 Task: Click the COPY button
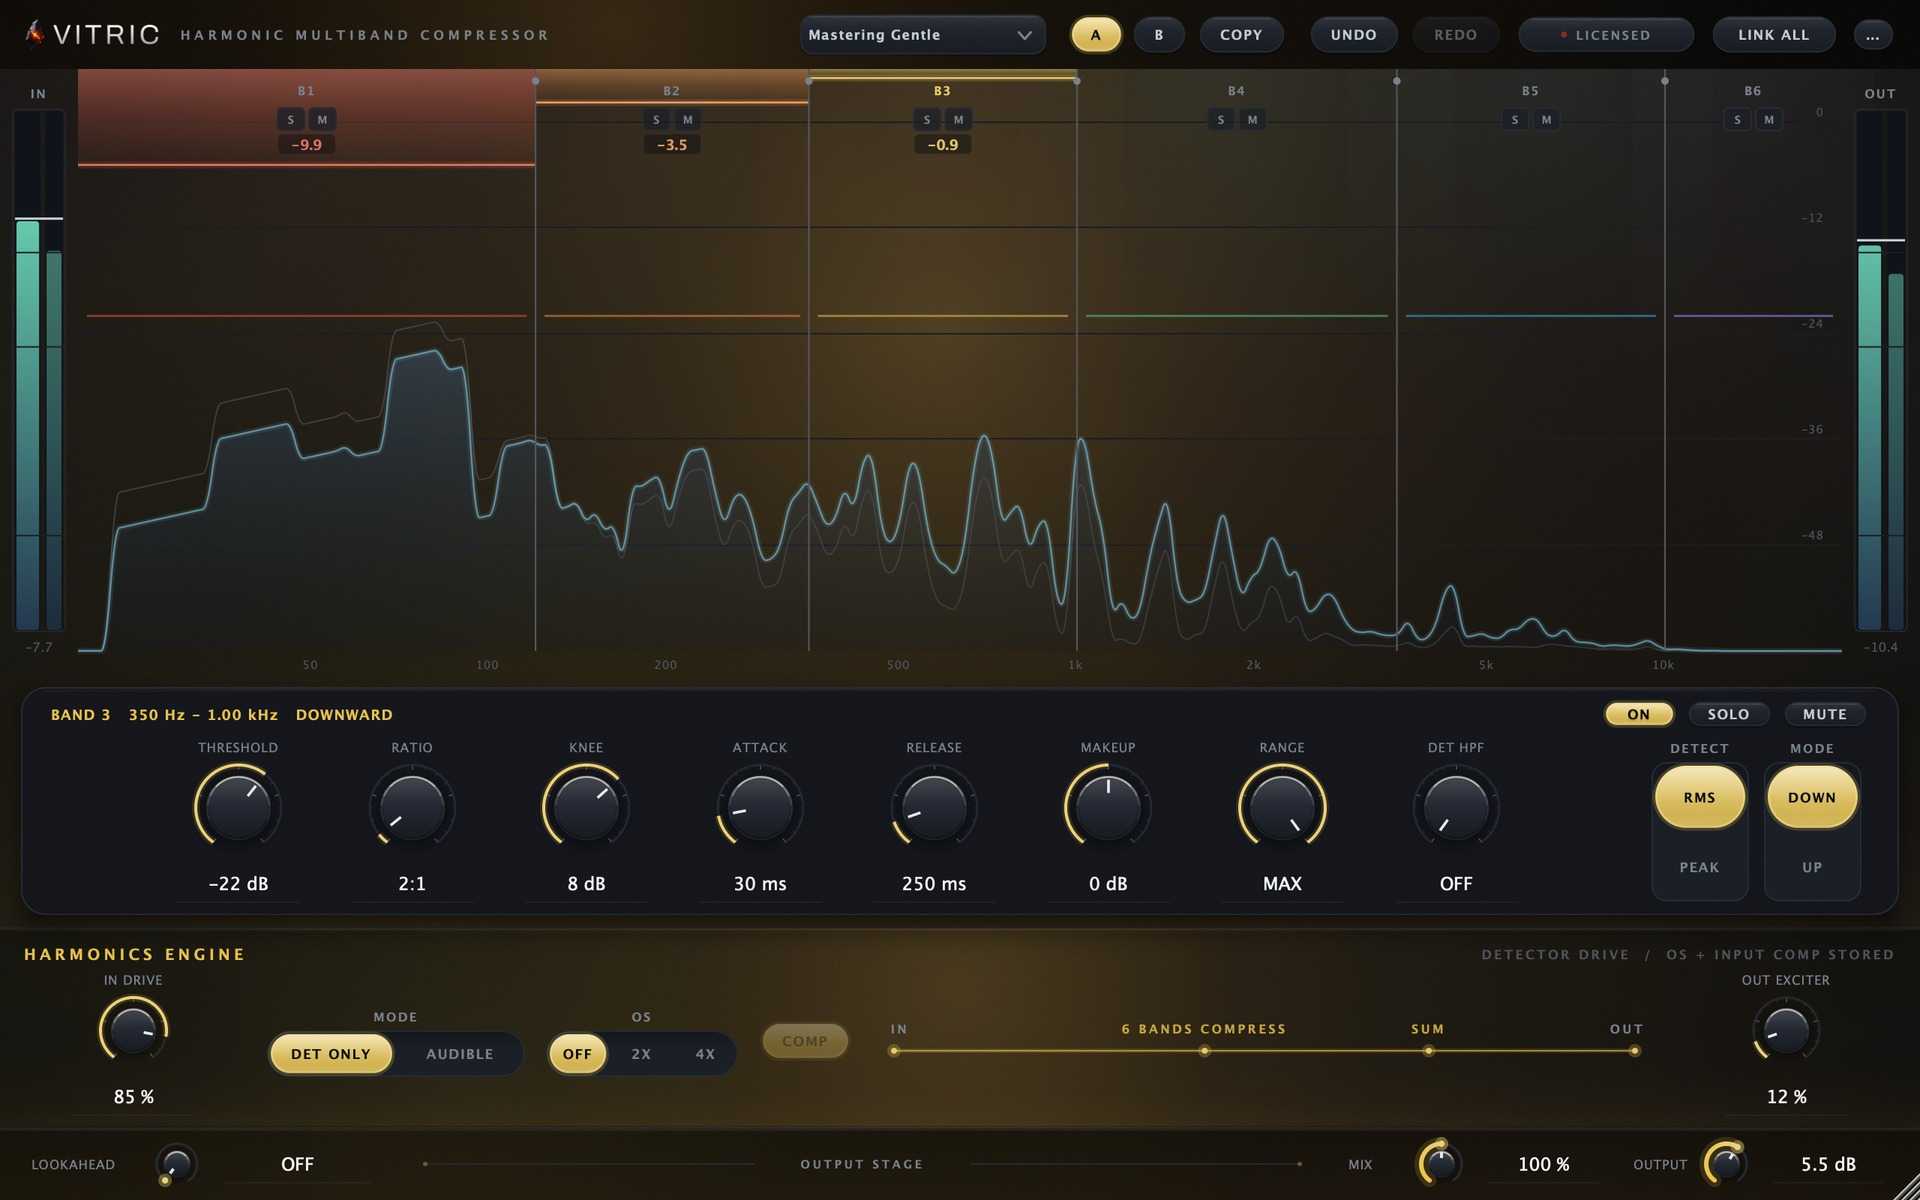tap(1241, 35)
